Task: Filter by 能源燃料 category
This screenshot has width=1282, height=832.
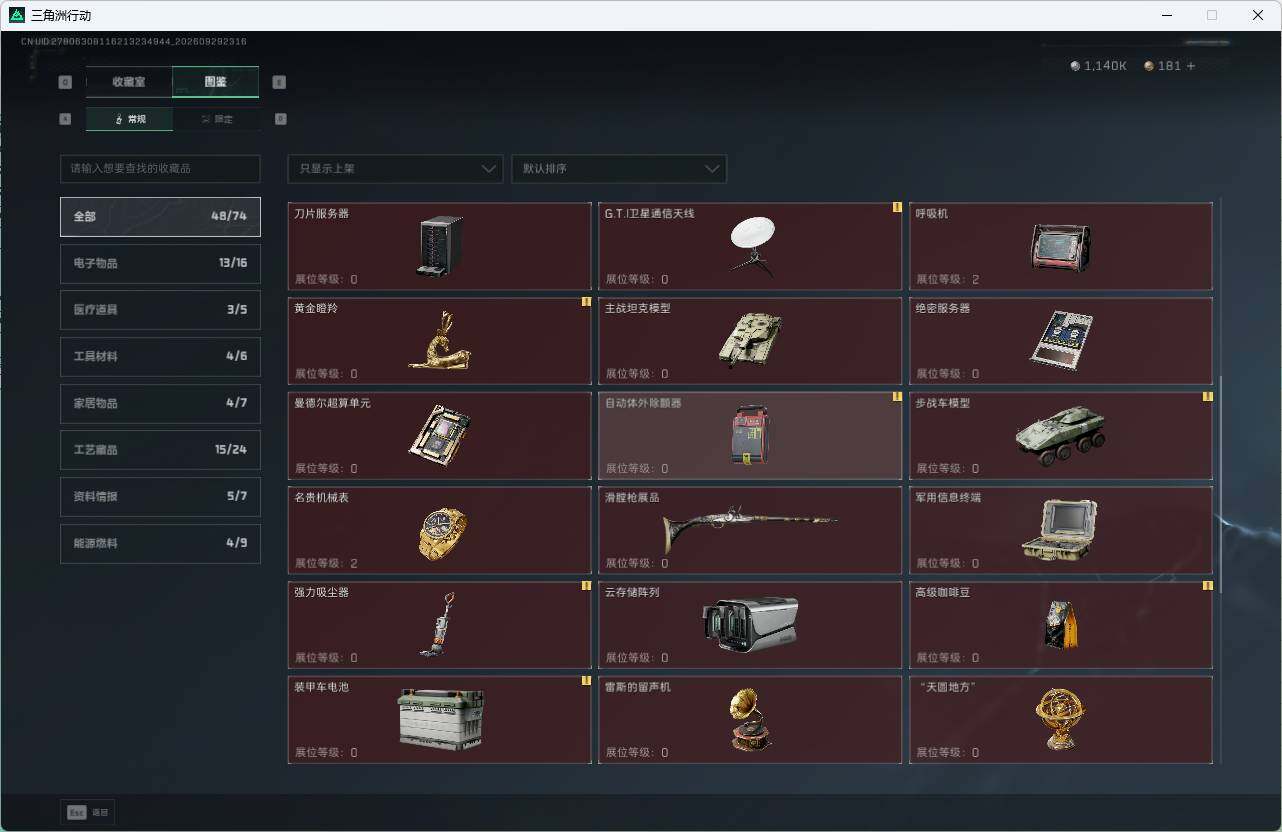Action: point(160,544)
